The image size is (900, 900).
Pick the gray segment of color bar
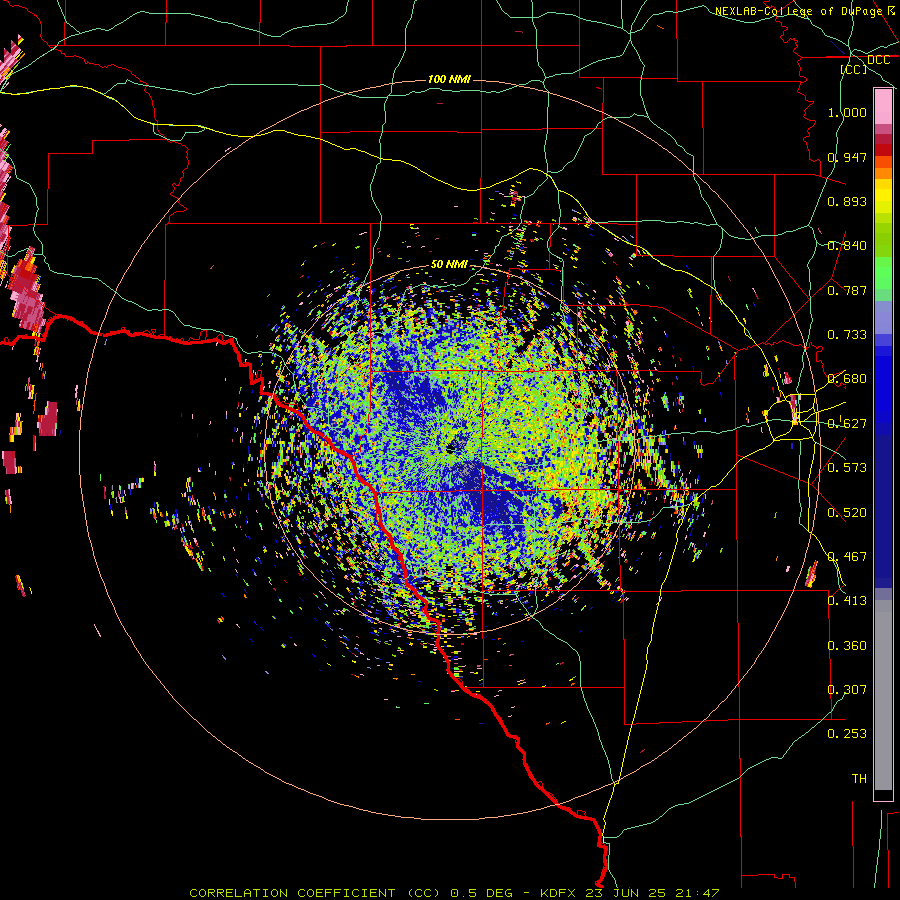click(x=883, y=696)
